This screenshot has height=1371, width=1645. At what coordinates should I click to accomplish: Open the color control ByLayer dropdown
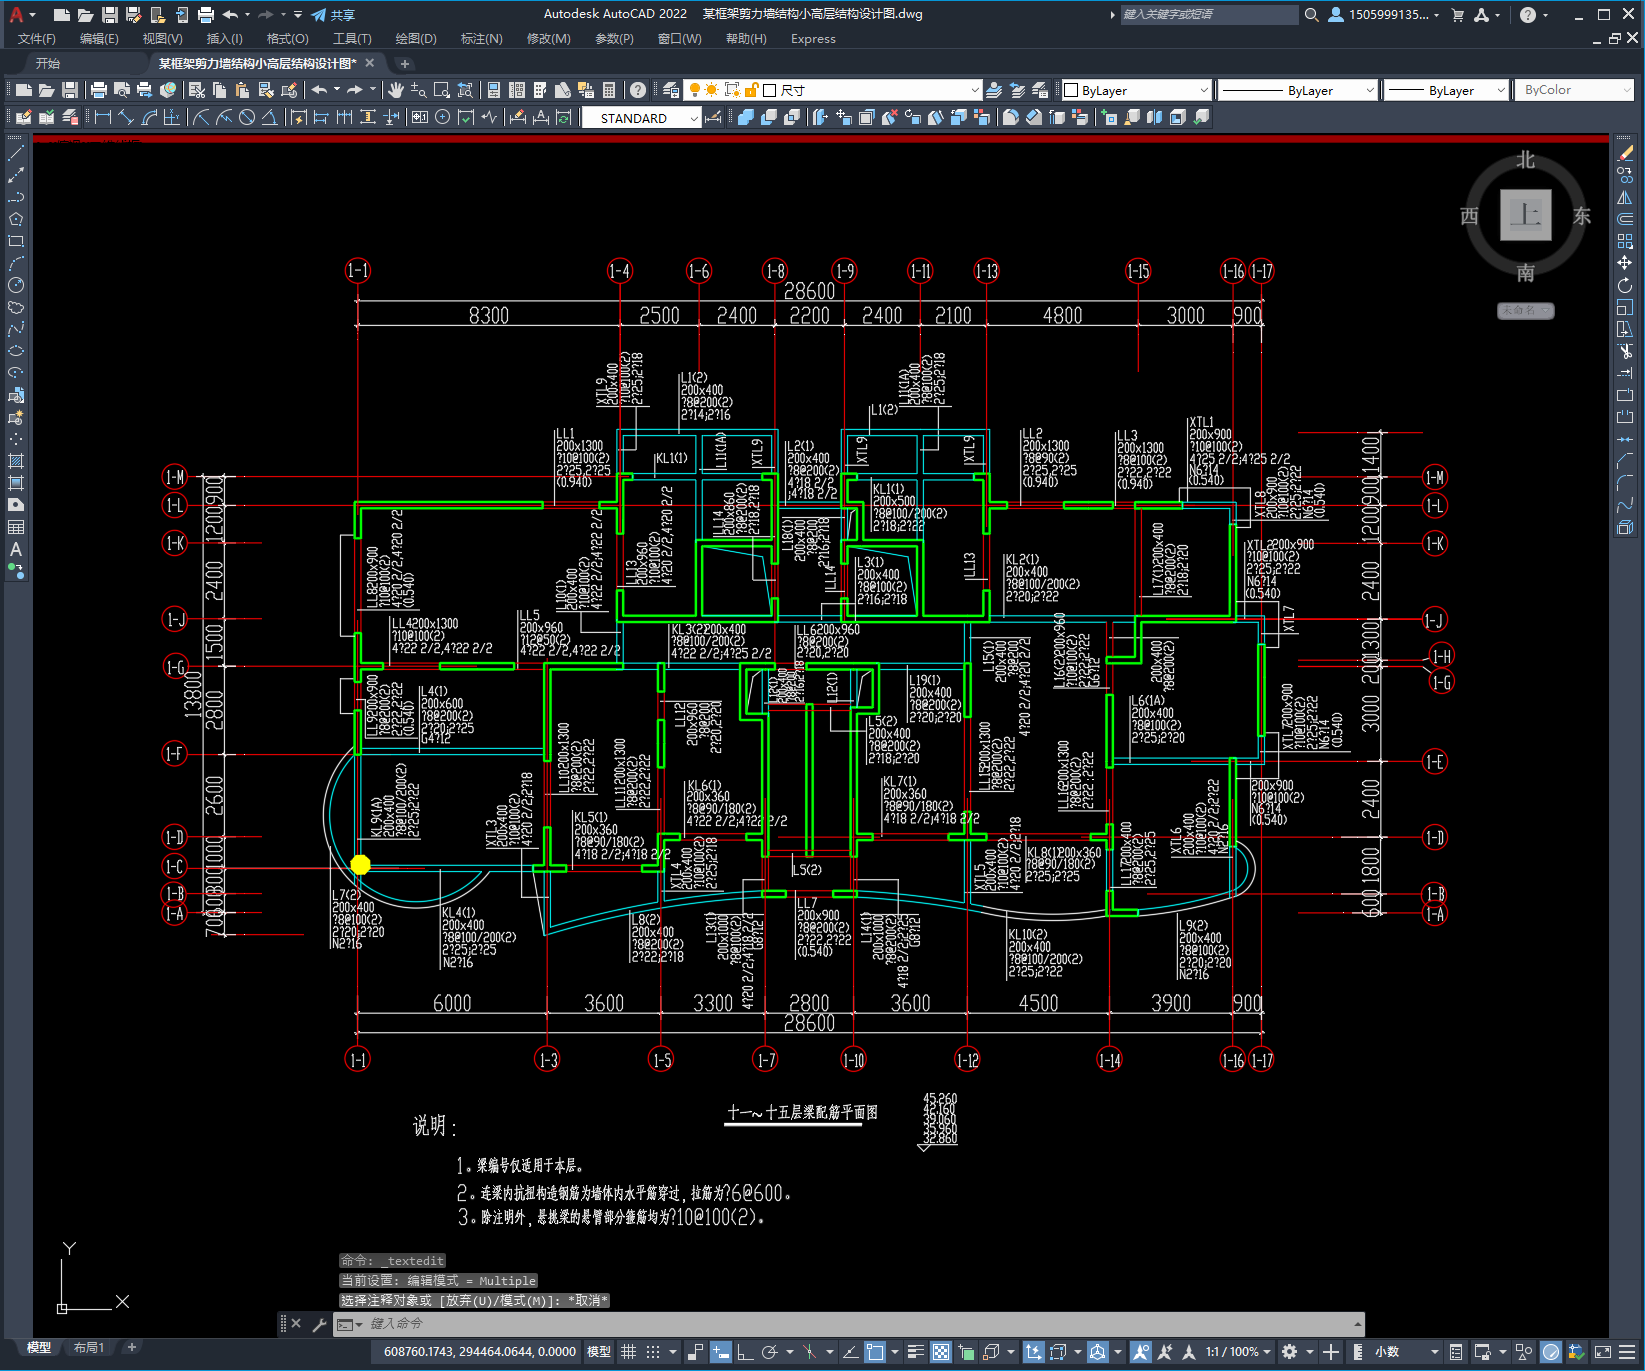pyautogui.click(x=1136, y=90)
